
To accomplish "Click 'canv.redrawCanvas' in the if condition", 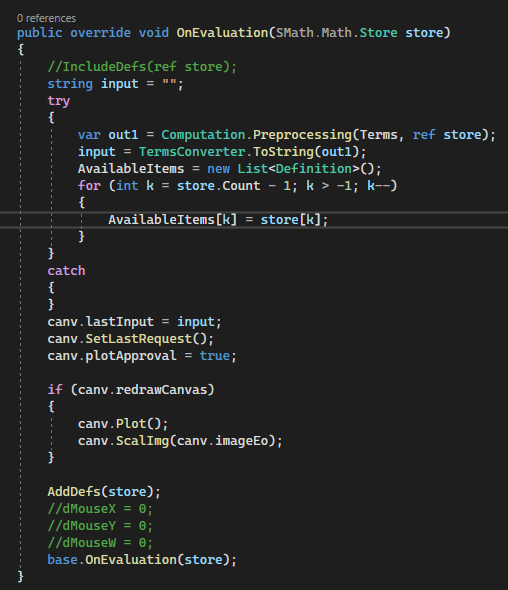I will pyautogui.click(x=143, y=389).
